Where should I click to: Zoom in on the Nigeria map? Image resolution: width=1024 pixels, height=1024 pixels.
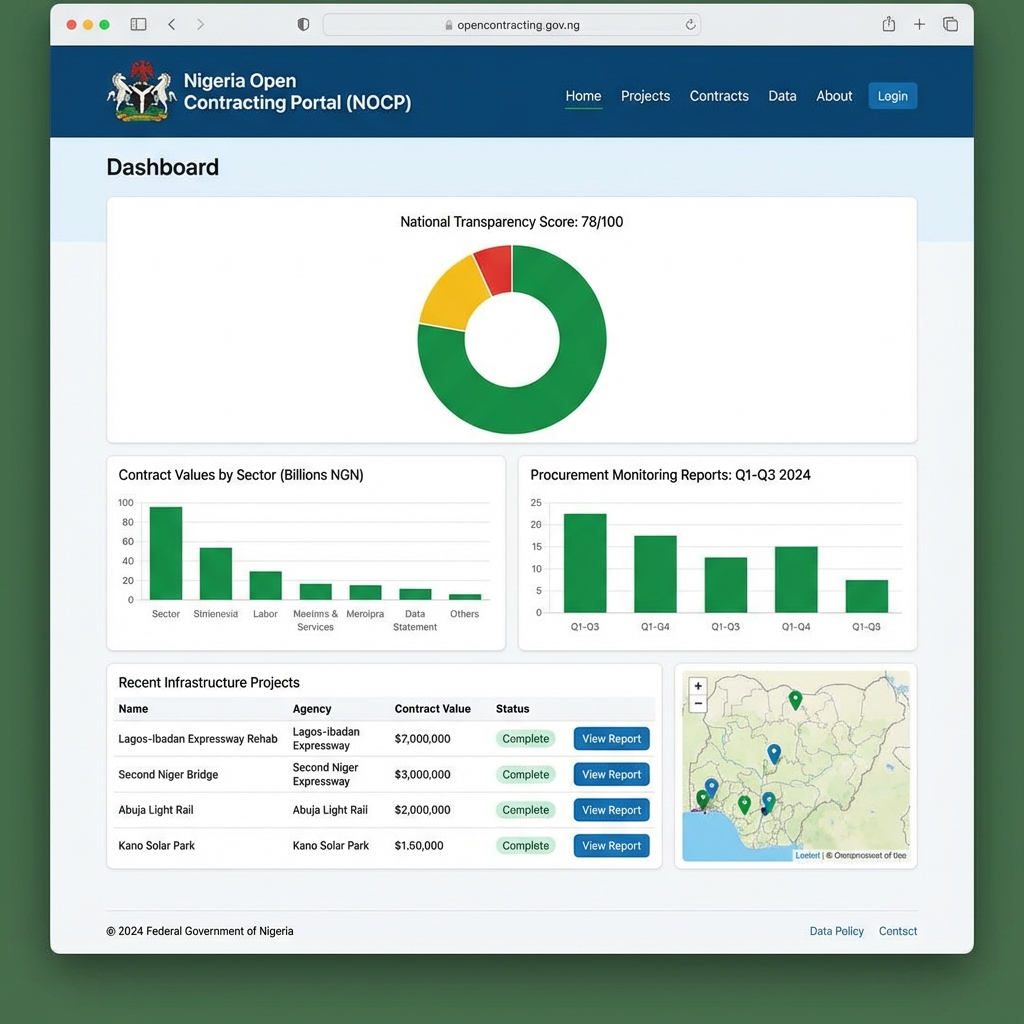click(697, 686)
